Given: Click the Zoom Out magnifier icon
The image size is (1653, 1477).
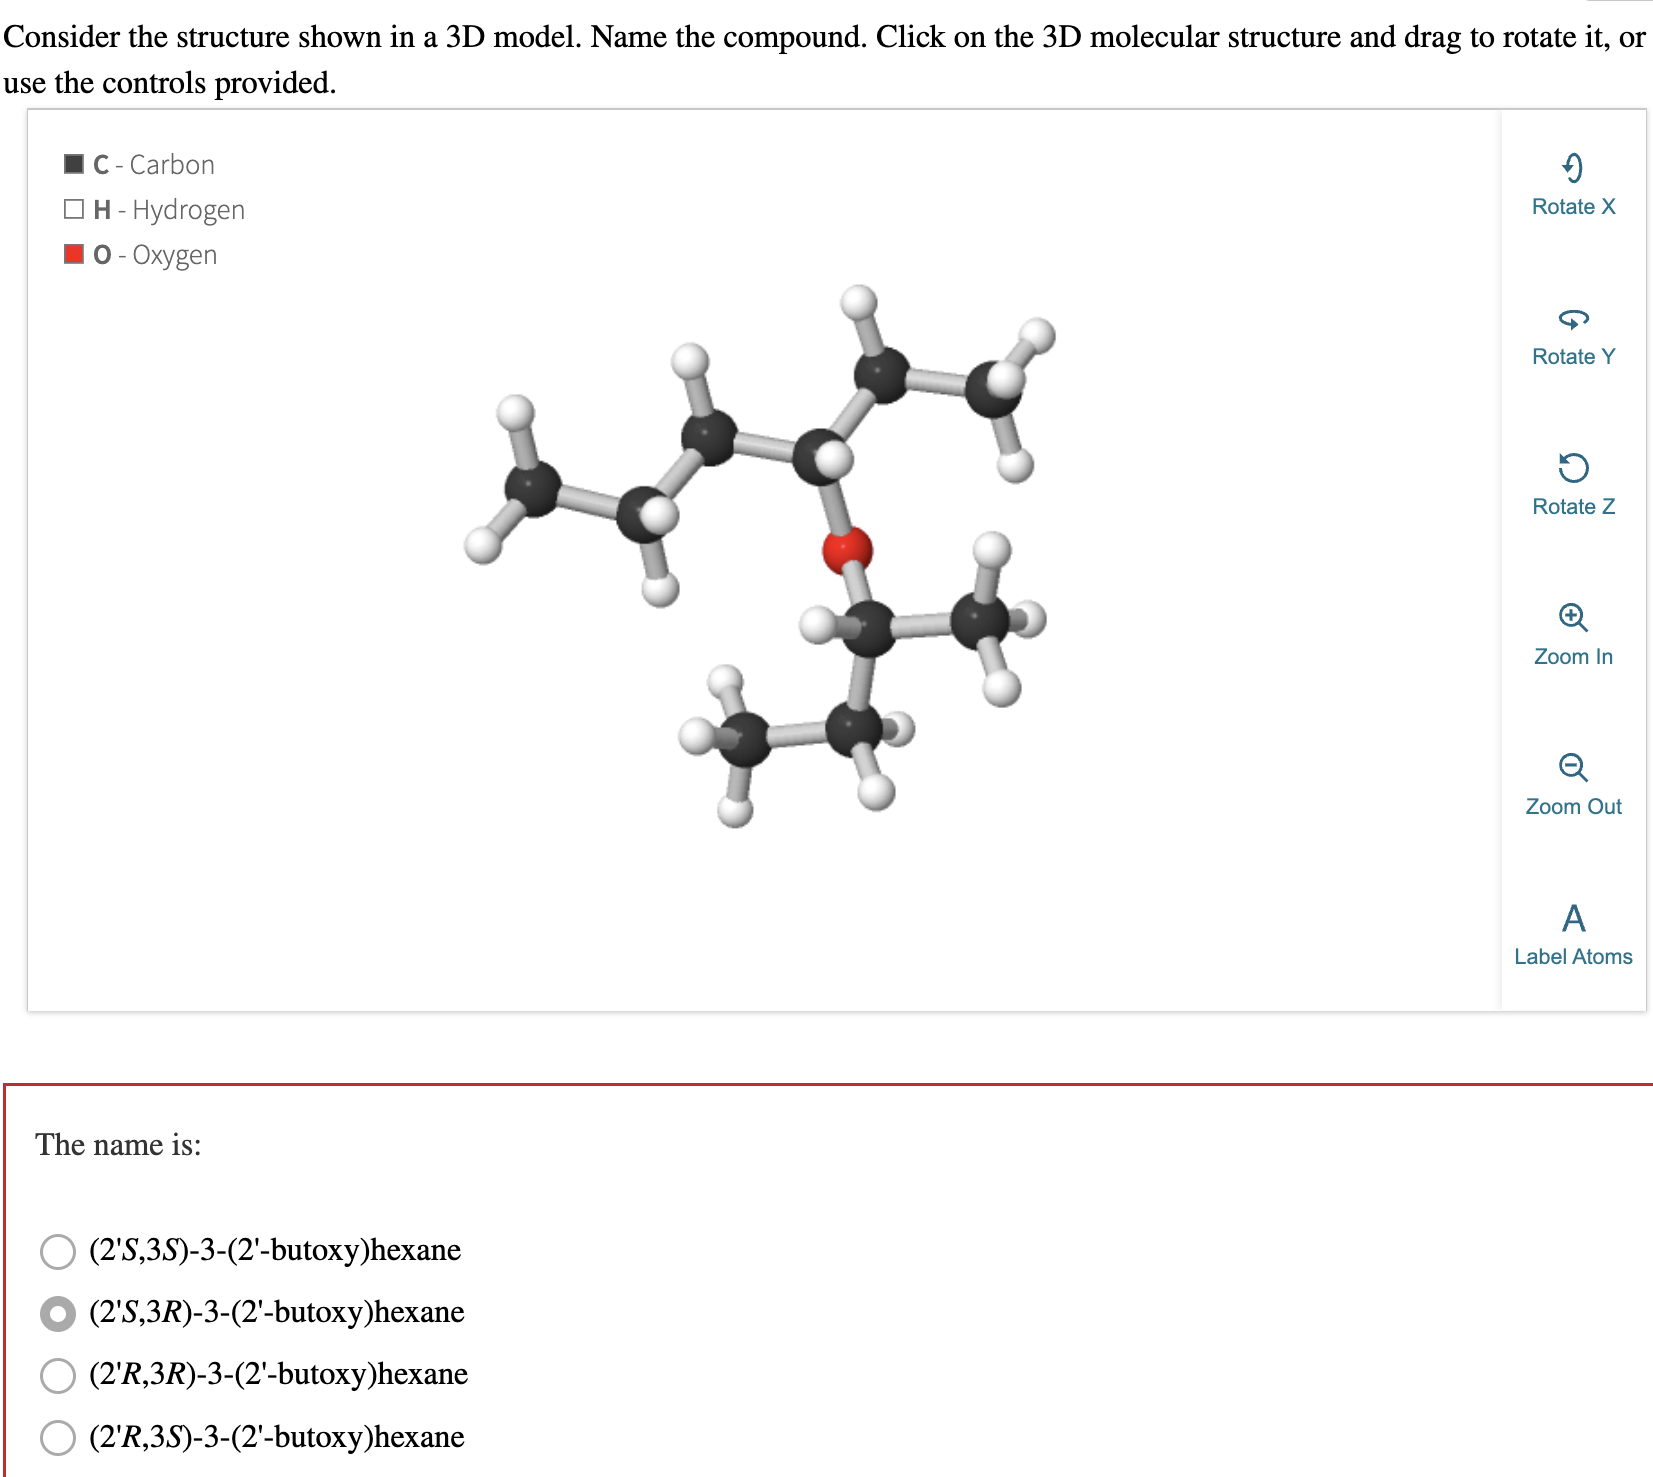Looking at the screenshot, I should [1573, 767].
